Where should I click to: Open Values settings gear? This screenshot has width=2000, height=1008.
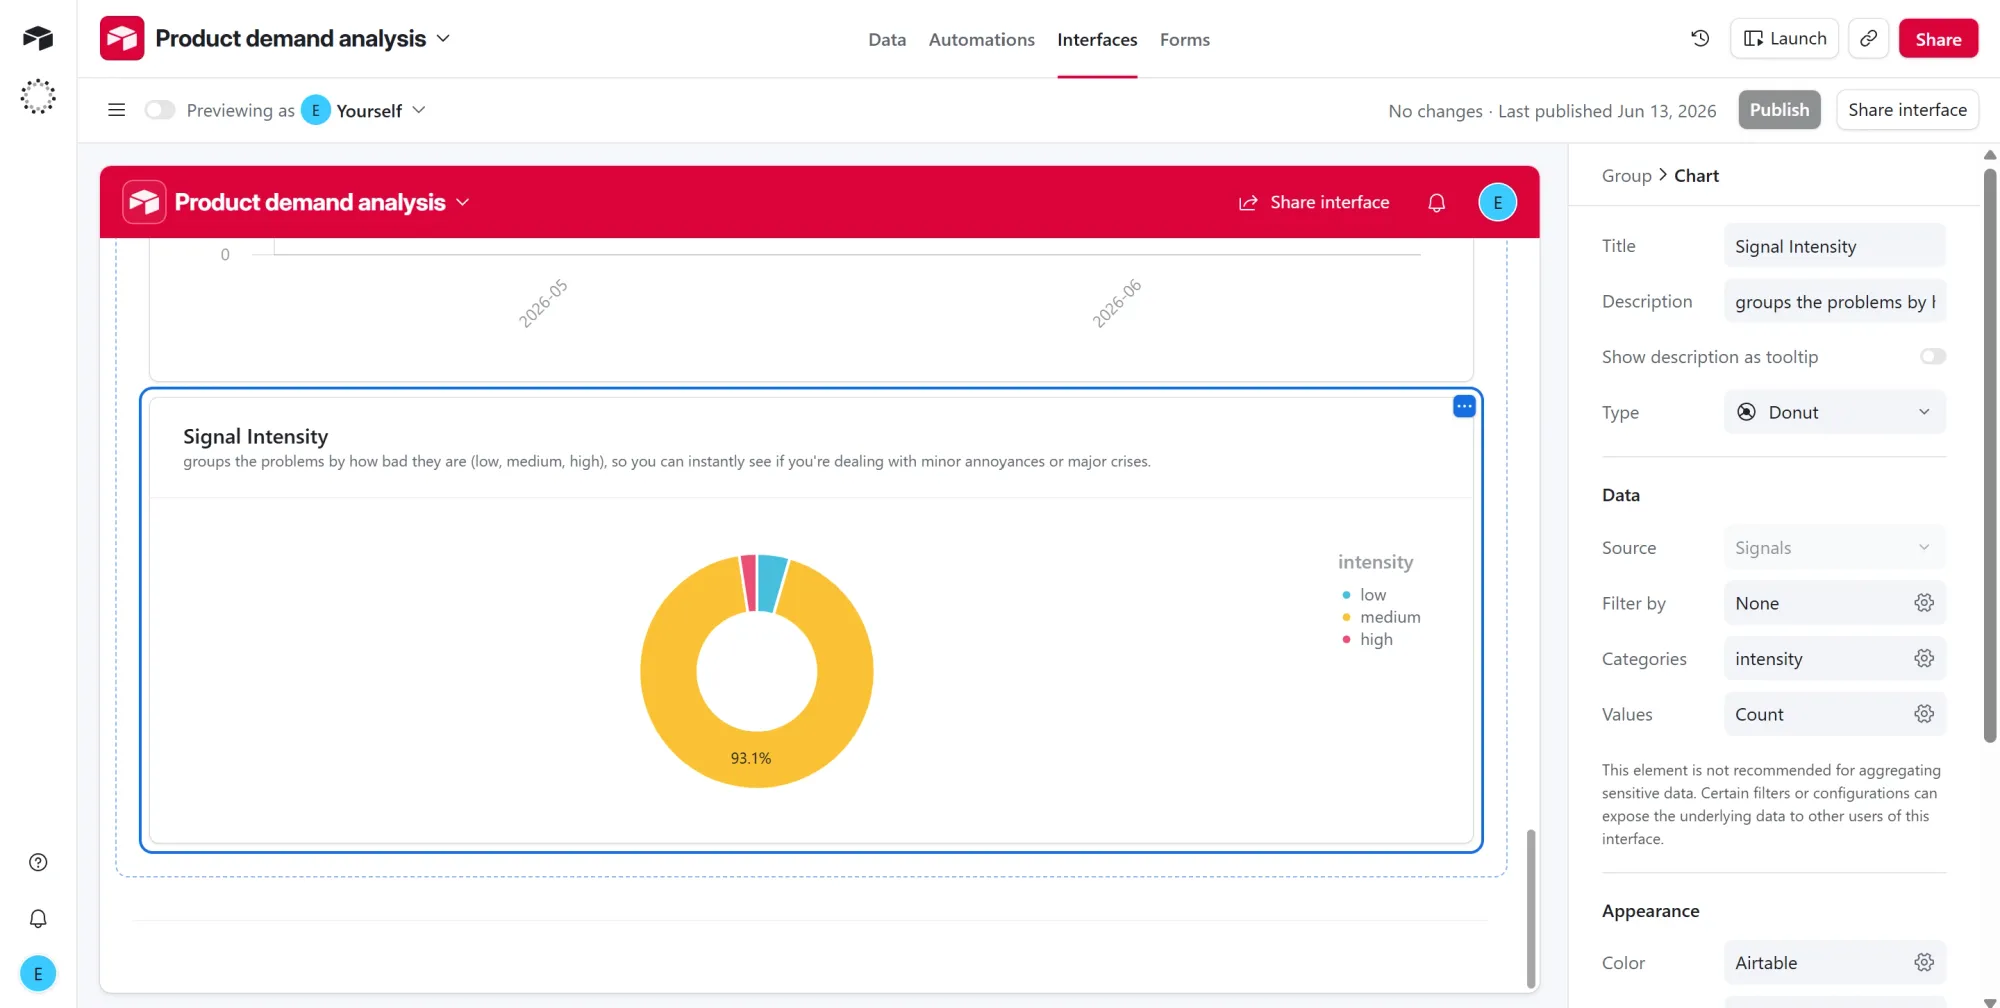[x=1924, y=714]
